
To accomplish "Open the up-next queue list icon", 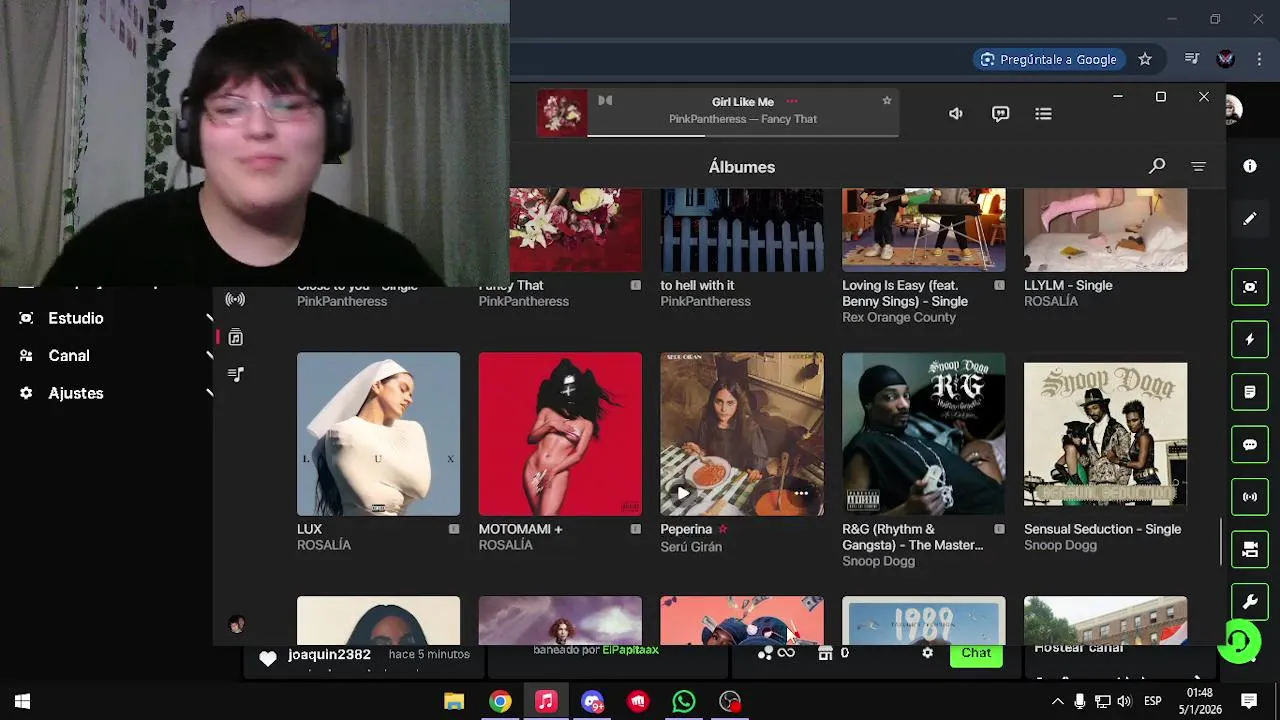I will click(x=1043, y=114).
